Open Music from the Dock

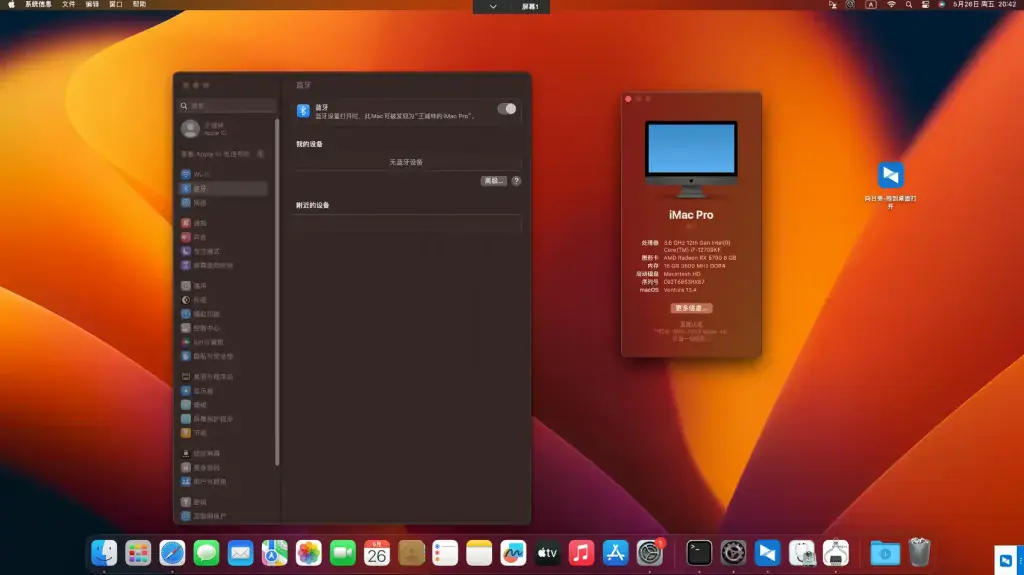pyautogui.click(x=581, y=553)
